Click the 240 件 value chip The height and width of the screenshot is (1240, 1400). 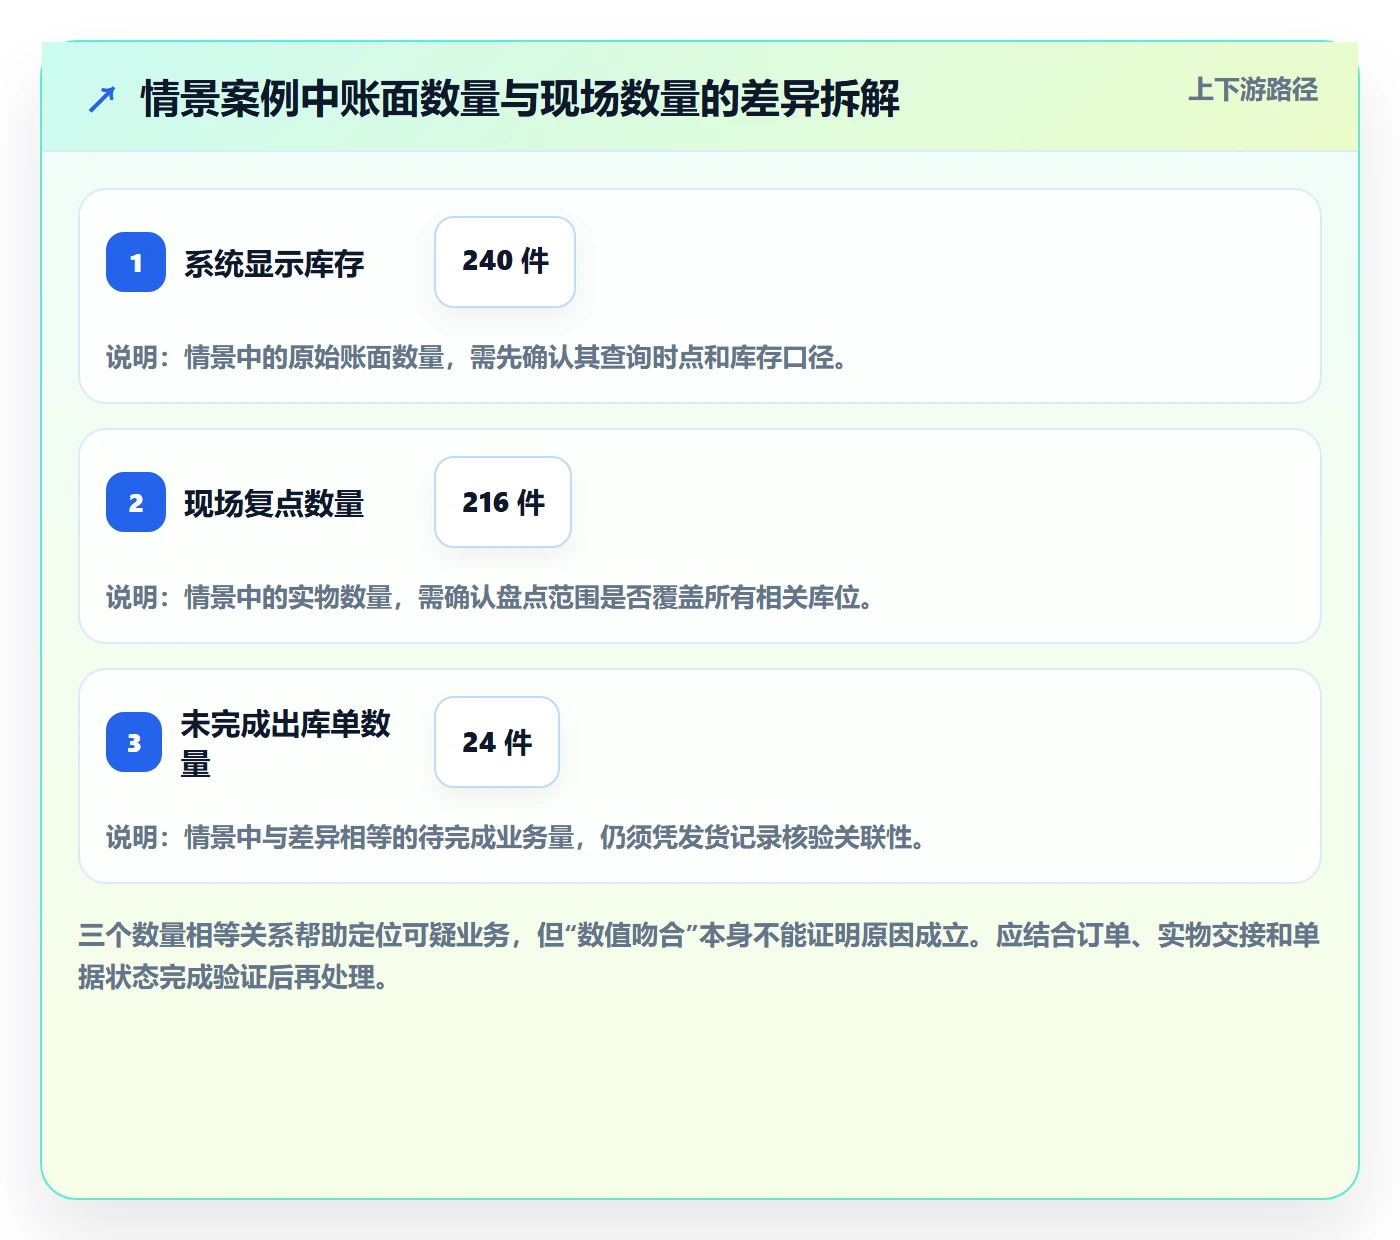(x=505, y=262)
